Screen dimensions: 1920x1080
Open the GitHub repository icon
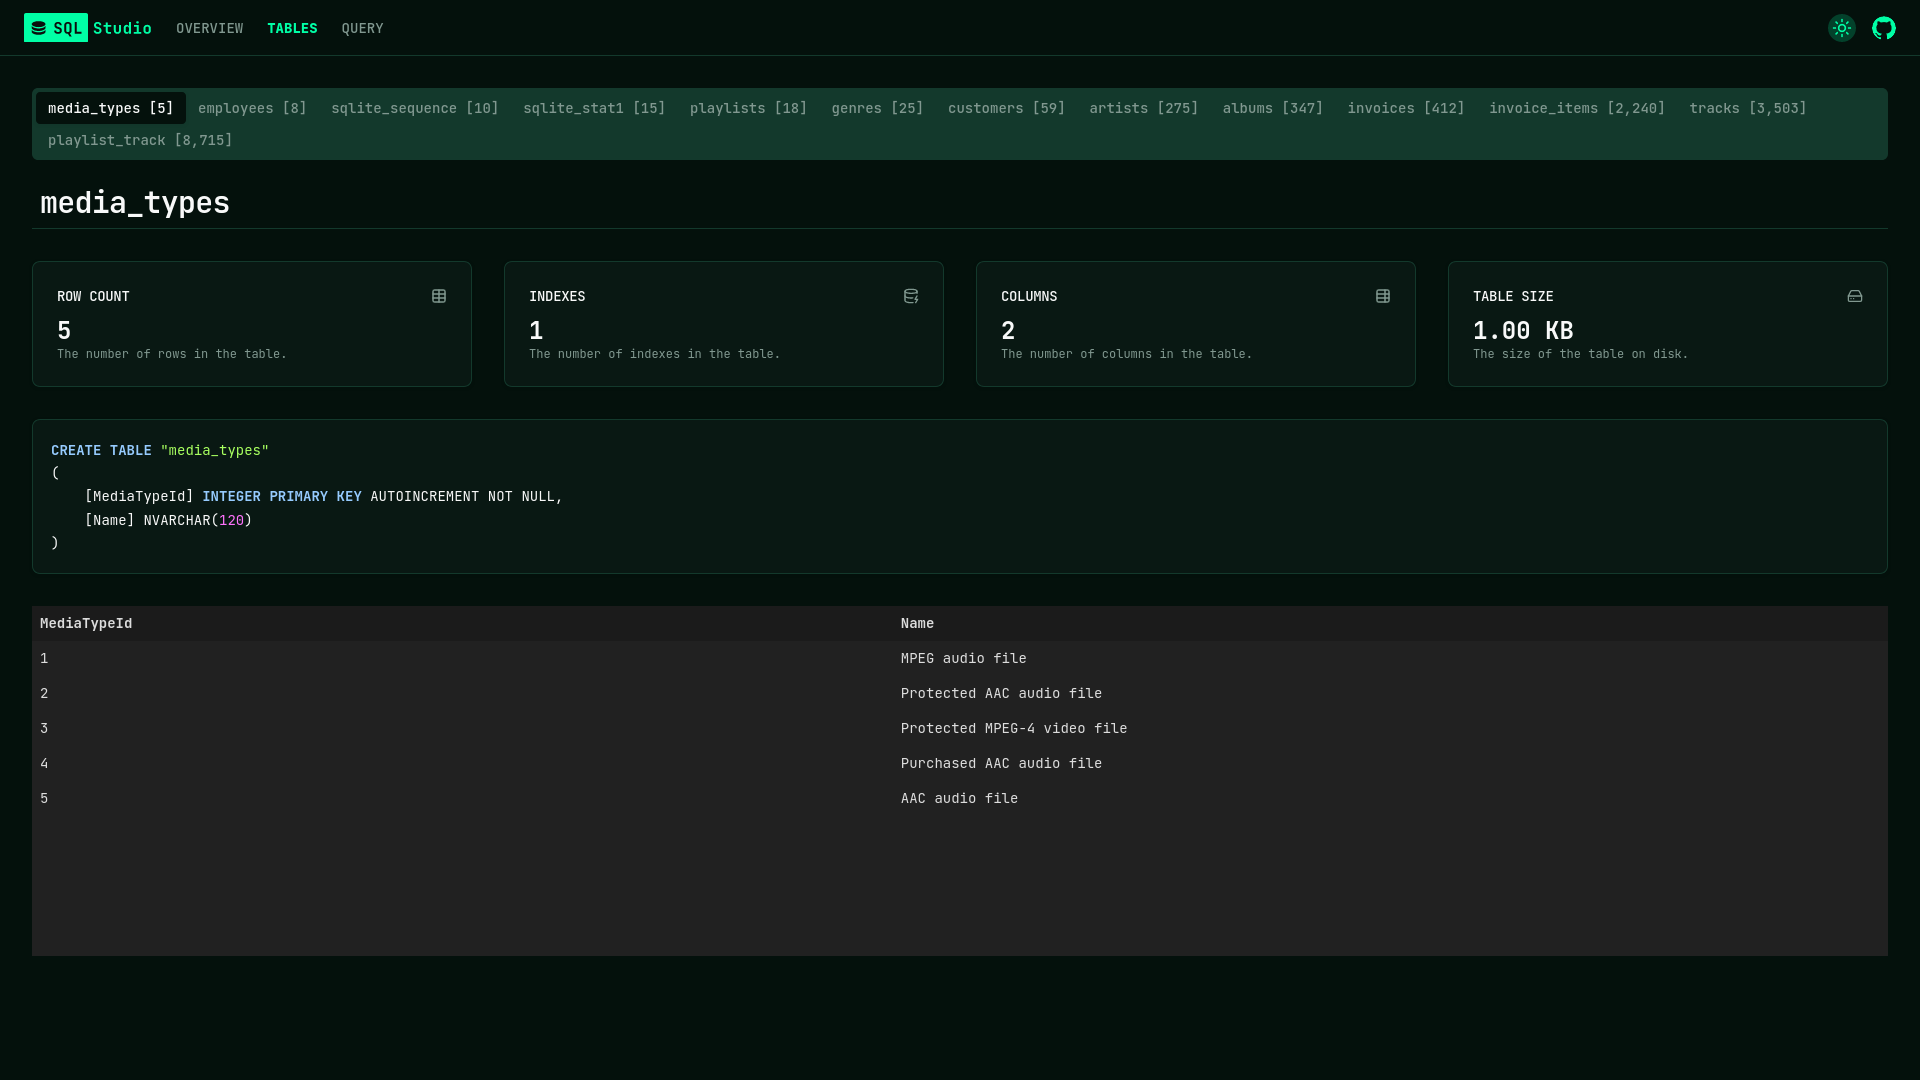tap(1883, 28)
